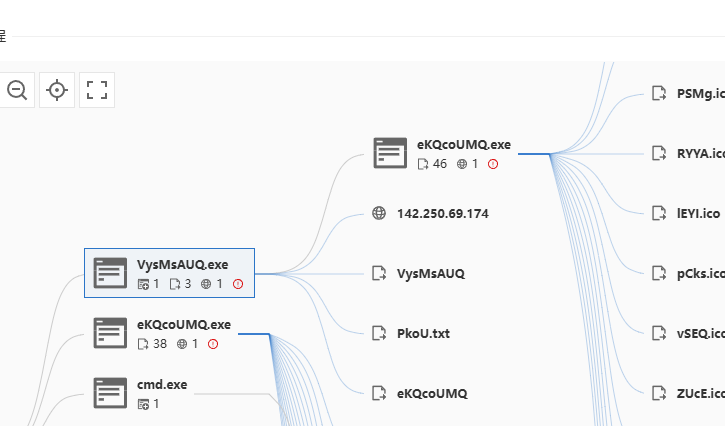Click the VysMsAUQ file name
725x426 pixels.
tap(431, 274)
